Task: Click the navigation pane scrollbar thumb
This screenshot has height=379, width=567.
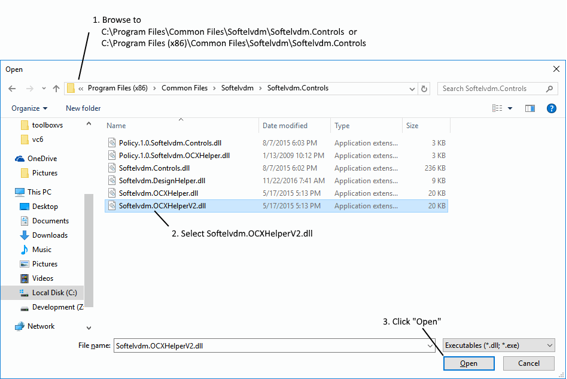Action: pyautogui.click(x=89, y=250)
